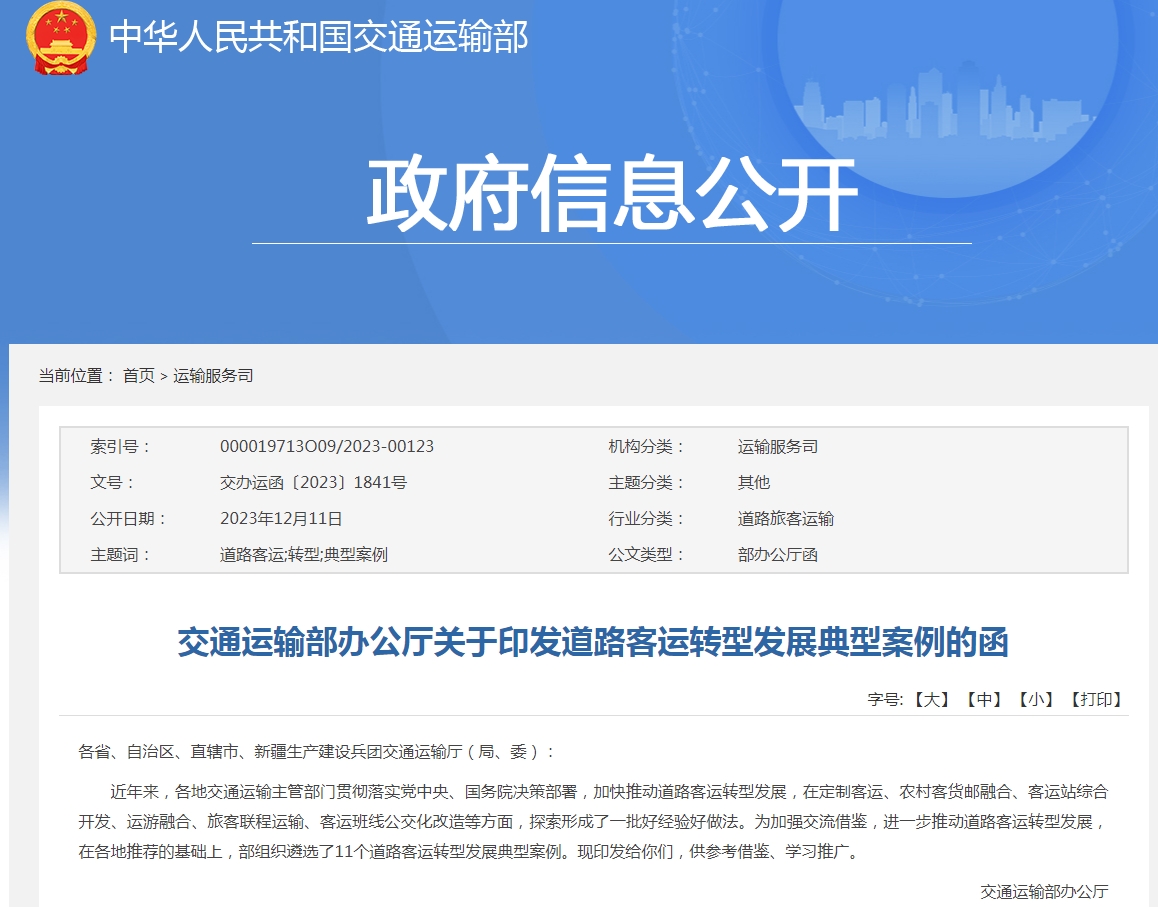1158x907 pixels.
Task: Open 运输服务司 breadcrumb link
Action: point(213,375)
